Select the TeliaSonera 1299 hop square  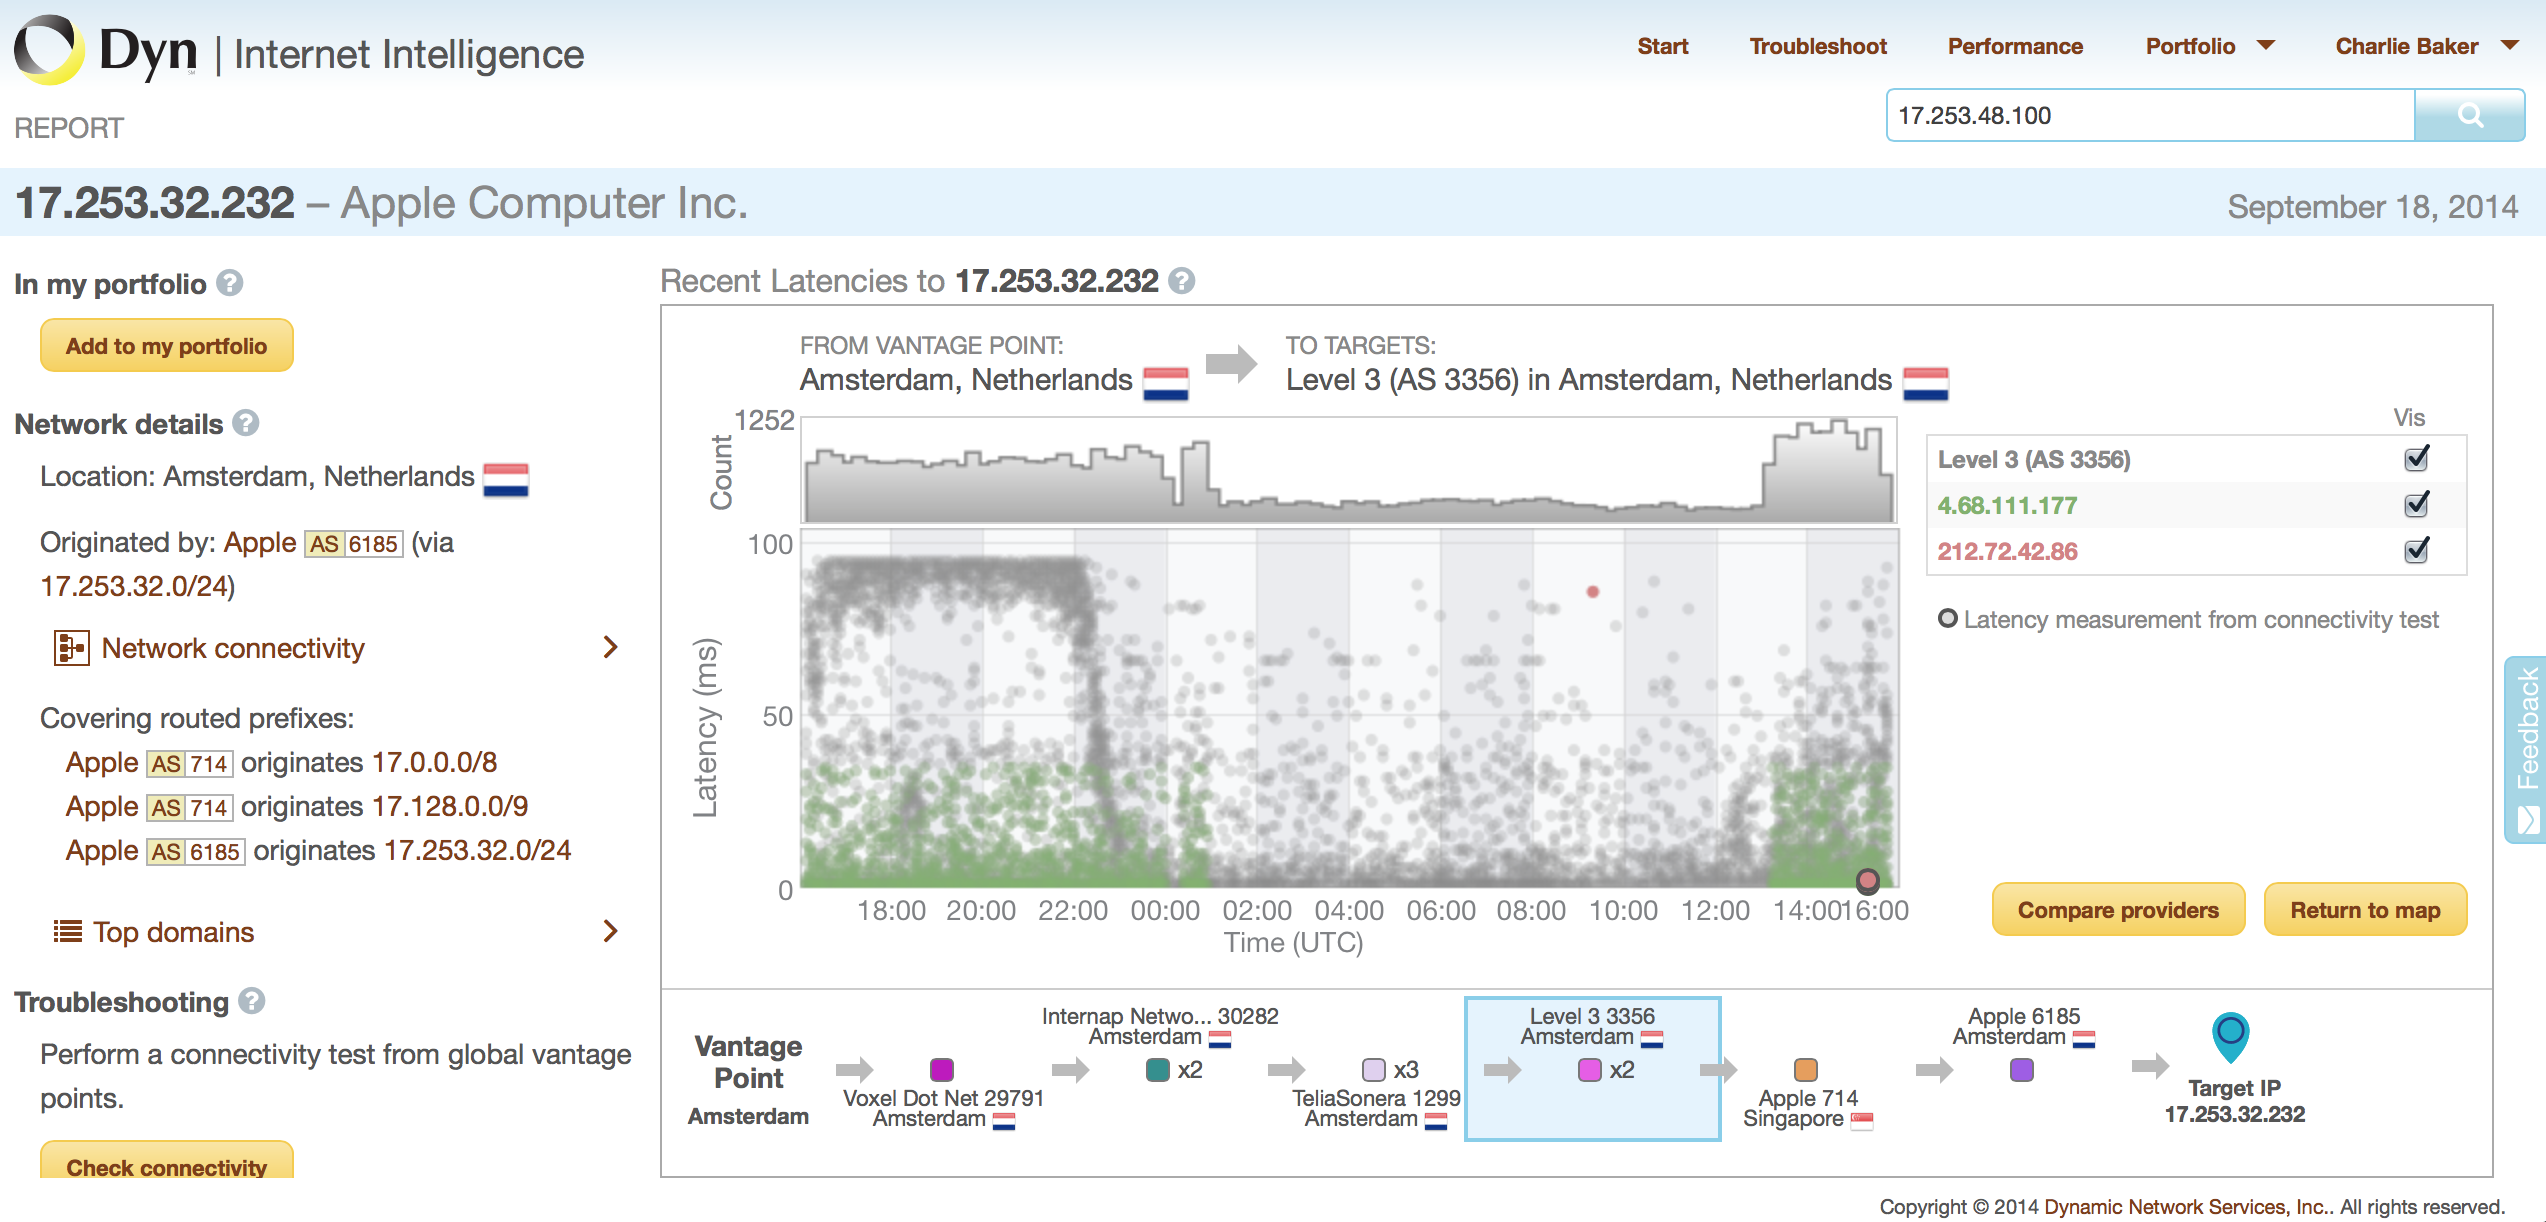[1374, 1070]
